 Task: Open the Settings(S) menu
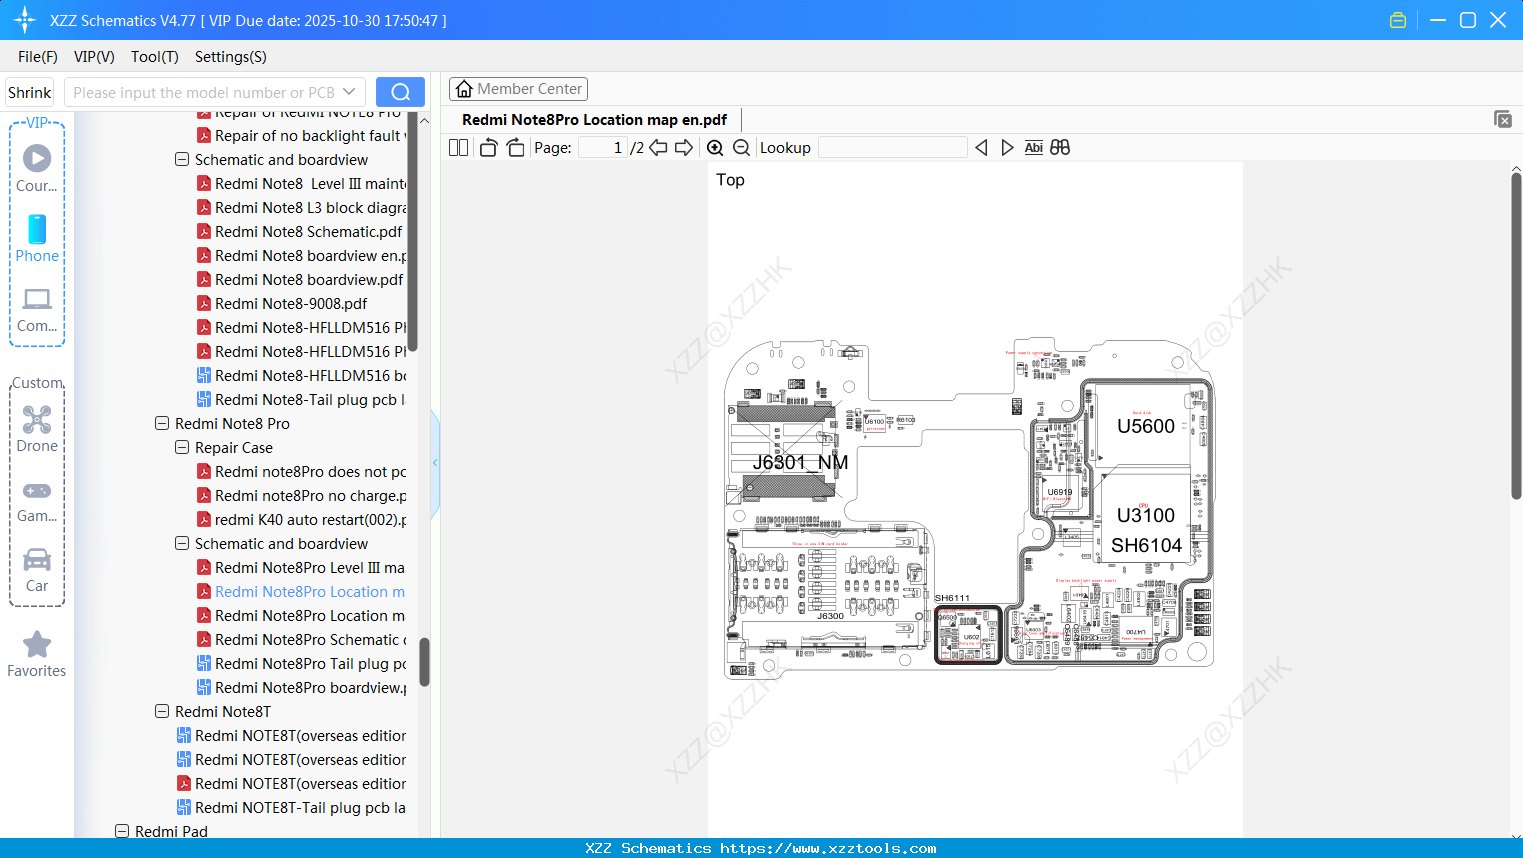(231, 57)
